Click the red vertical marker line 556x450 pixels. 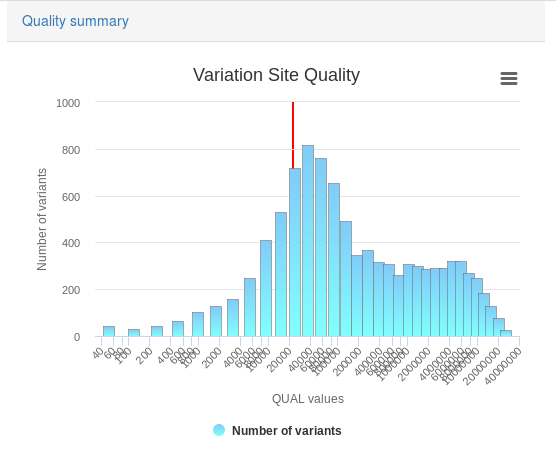point(293,135)
